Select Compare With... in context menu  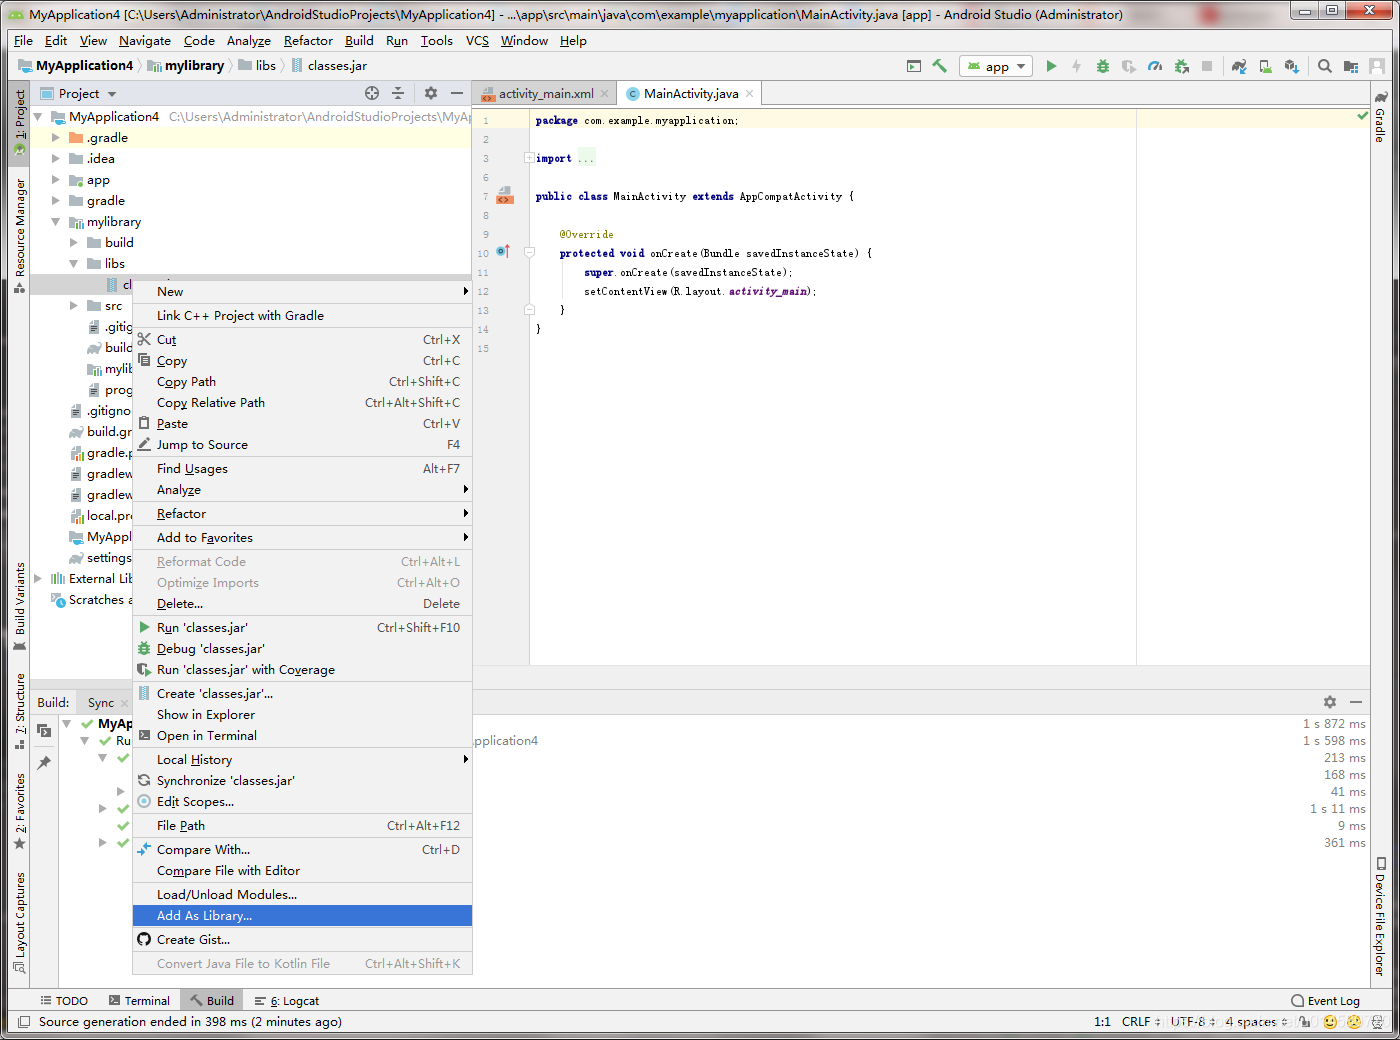[x=302, y=850]
